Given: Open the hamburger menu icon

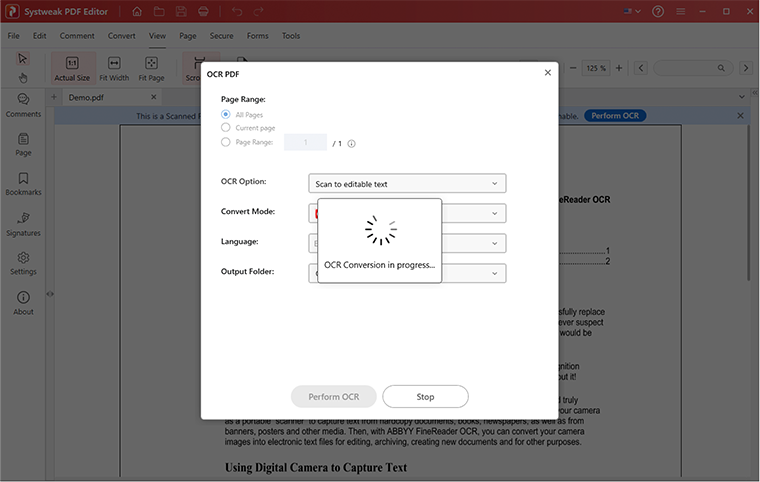Looking at the screenshot, I should [681, 11].
